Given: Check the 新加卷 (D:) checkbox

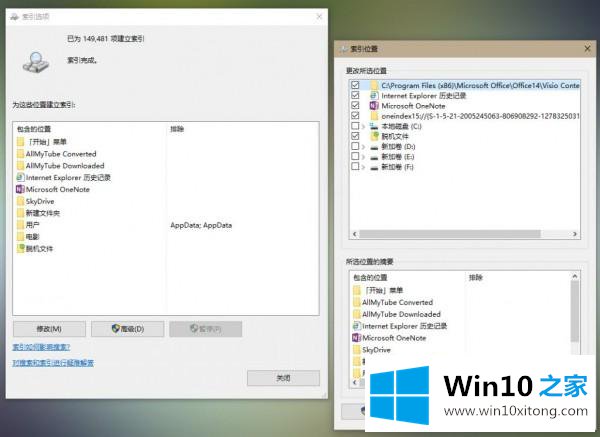Looking at the screenshot, I should (355, 146).
